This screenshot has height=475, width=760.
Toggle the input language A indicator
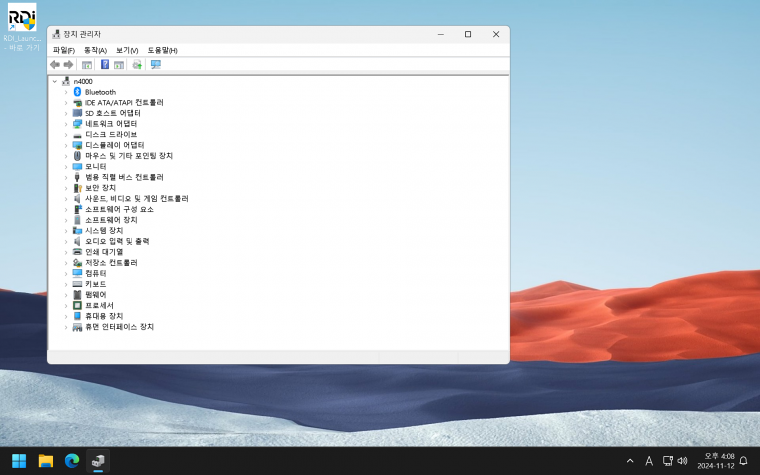(x=649, y=461)
